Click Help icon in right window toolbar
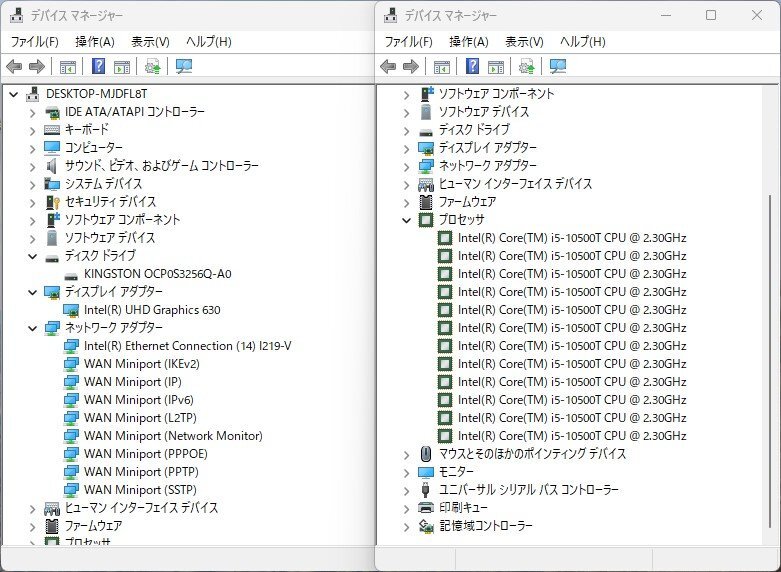781x572 pixels. click(x=473, y=66)
